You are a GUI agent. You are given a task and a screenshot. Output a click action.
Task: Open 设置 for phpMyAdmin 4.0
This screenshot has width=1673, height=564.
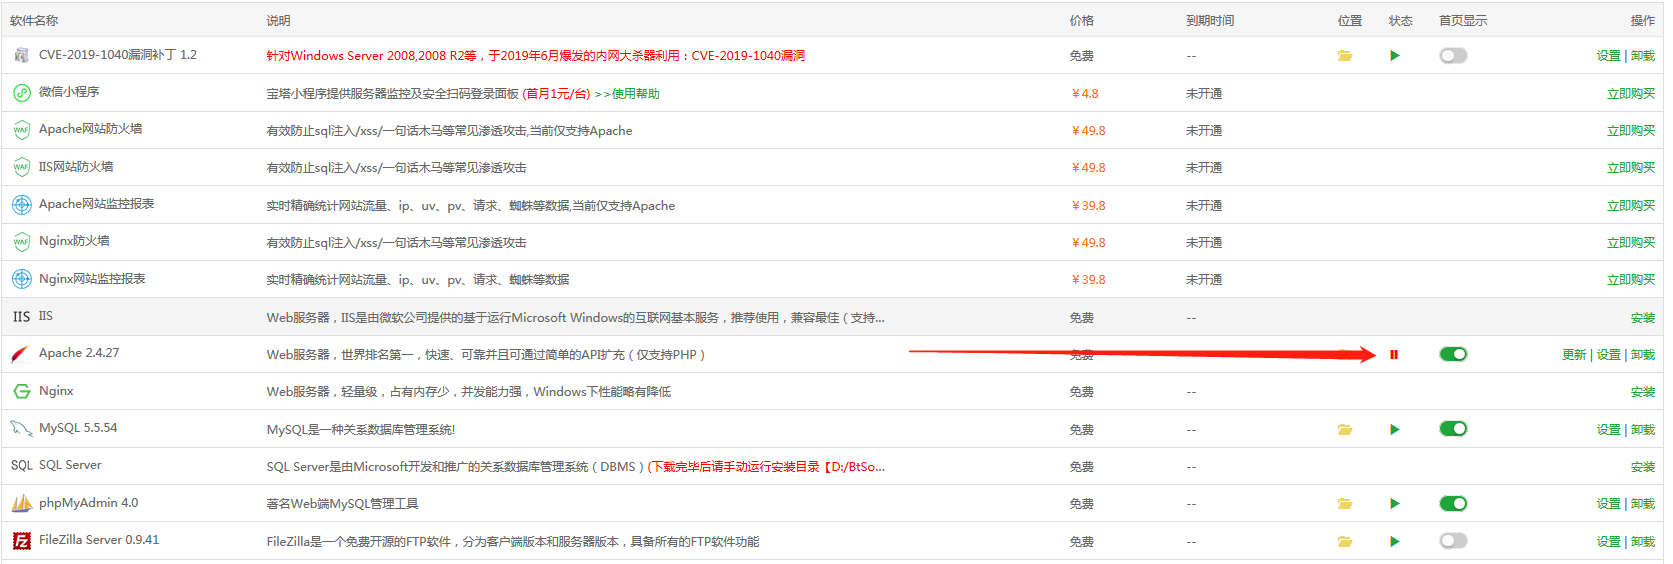[1608, 504]
